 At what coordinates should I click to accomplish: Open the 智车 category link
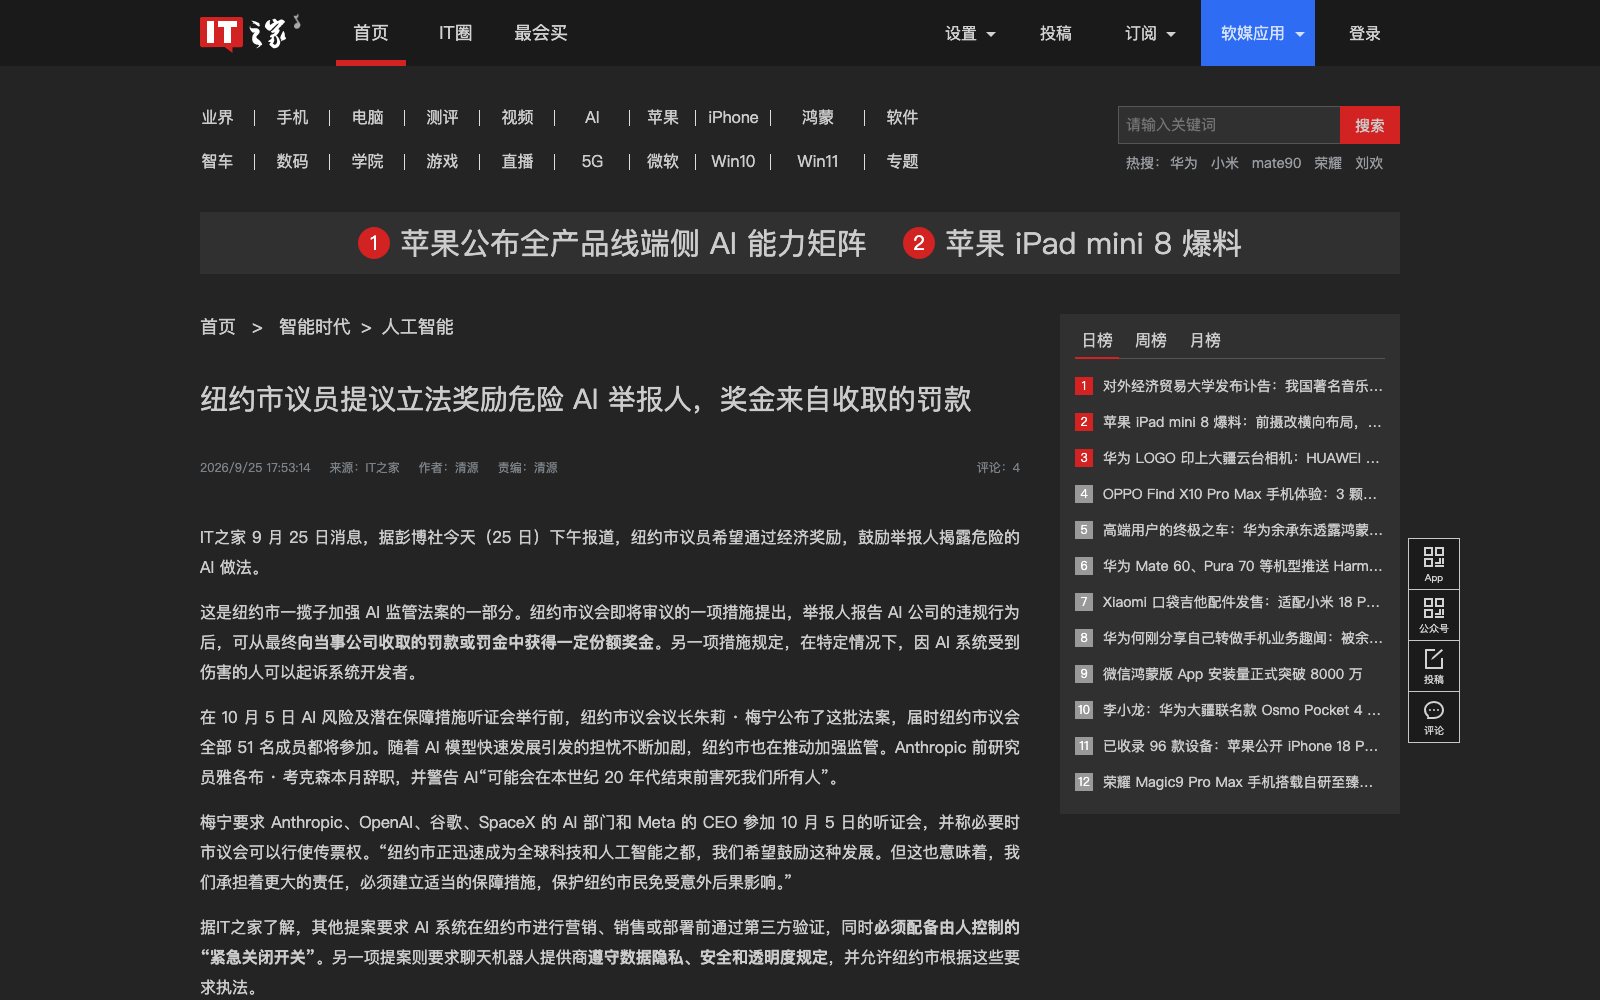click(217, 161)
